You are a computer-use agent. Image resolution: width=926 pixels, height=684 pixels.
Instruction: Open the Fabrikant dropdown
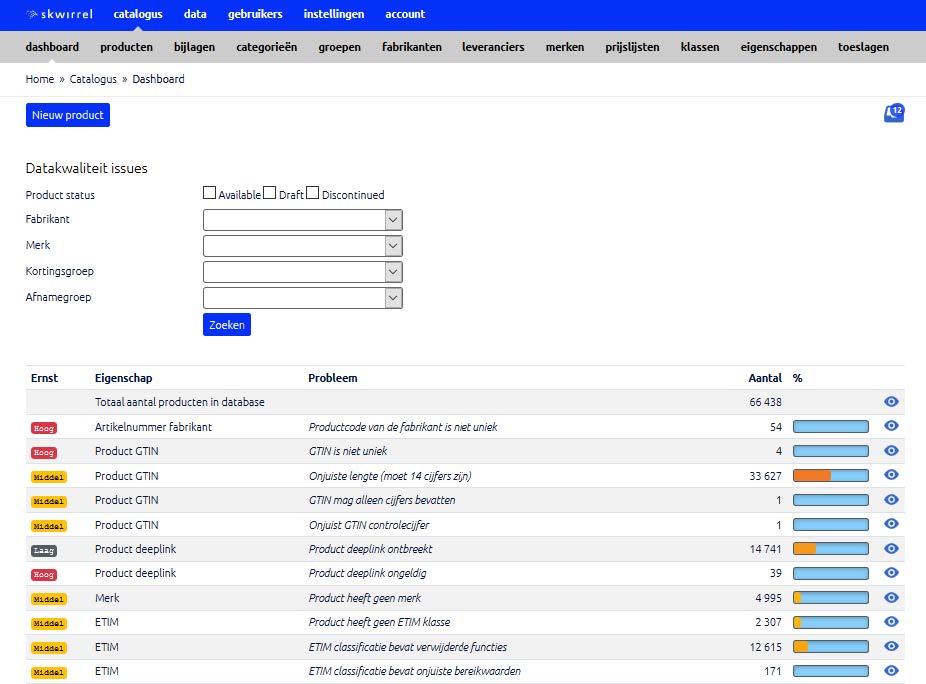click(x=302, y=220)
